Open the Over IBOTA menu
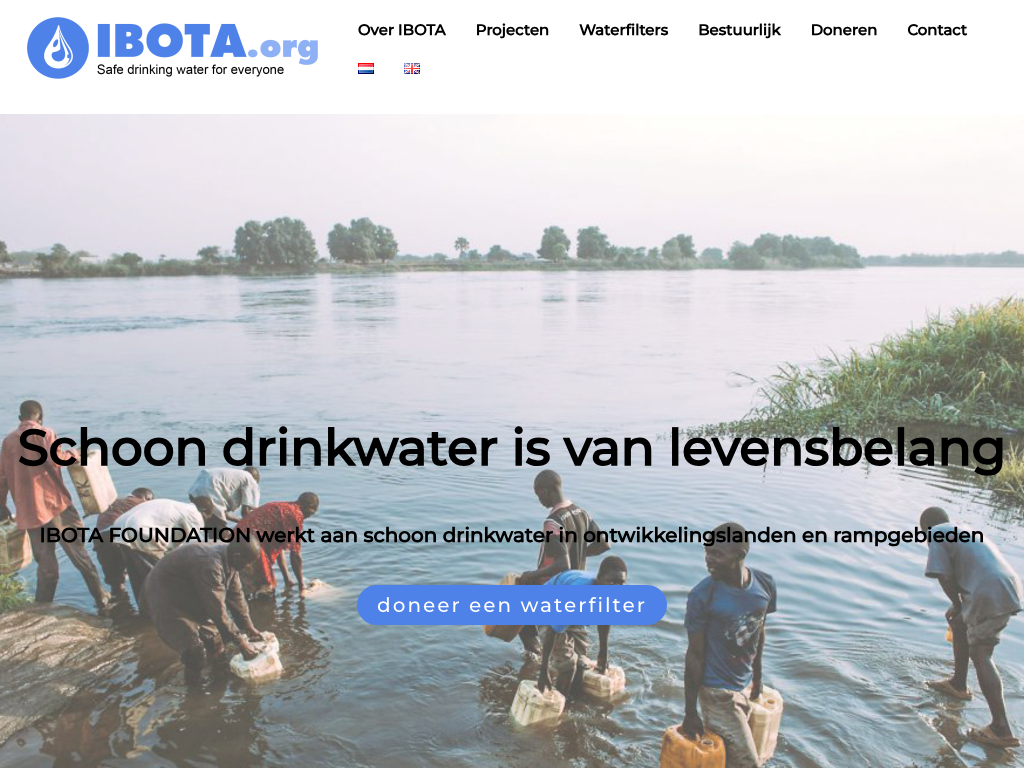The image size is (1024, 768). 402,30
